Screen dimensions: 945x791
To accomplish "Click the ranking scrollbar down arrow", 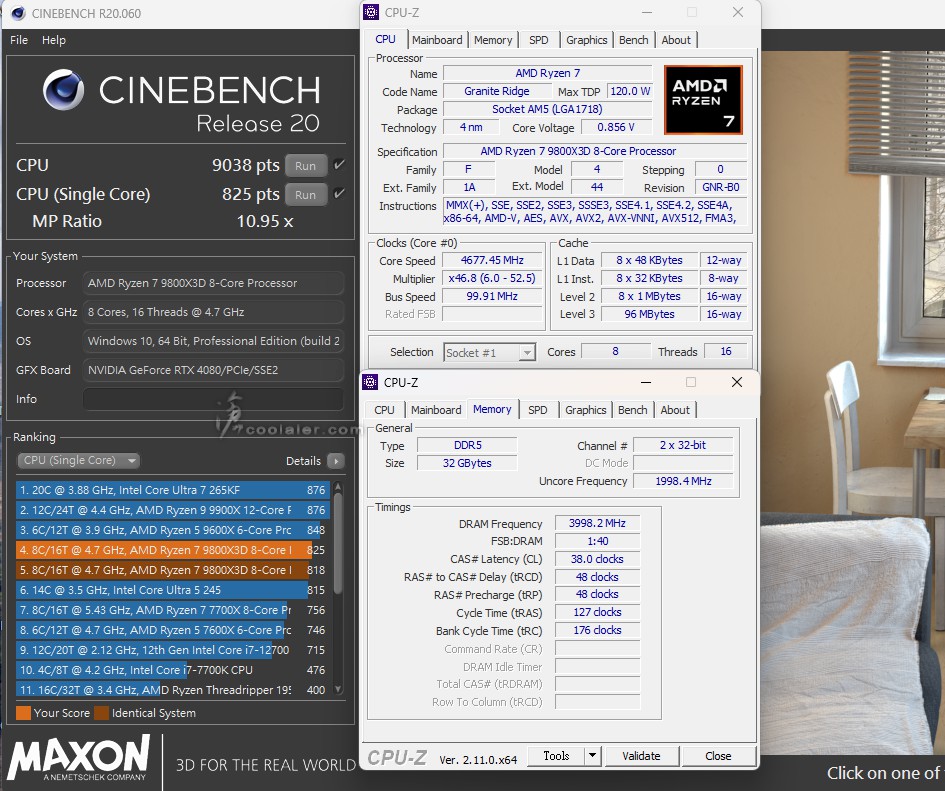I will (338, 689).
